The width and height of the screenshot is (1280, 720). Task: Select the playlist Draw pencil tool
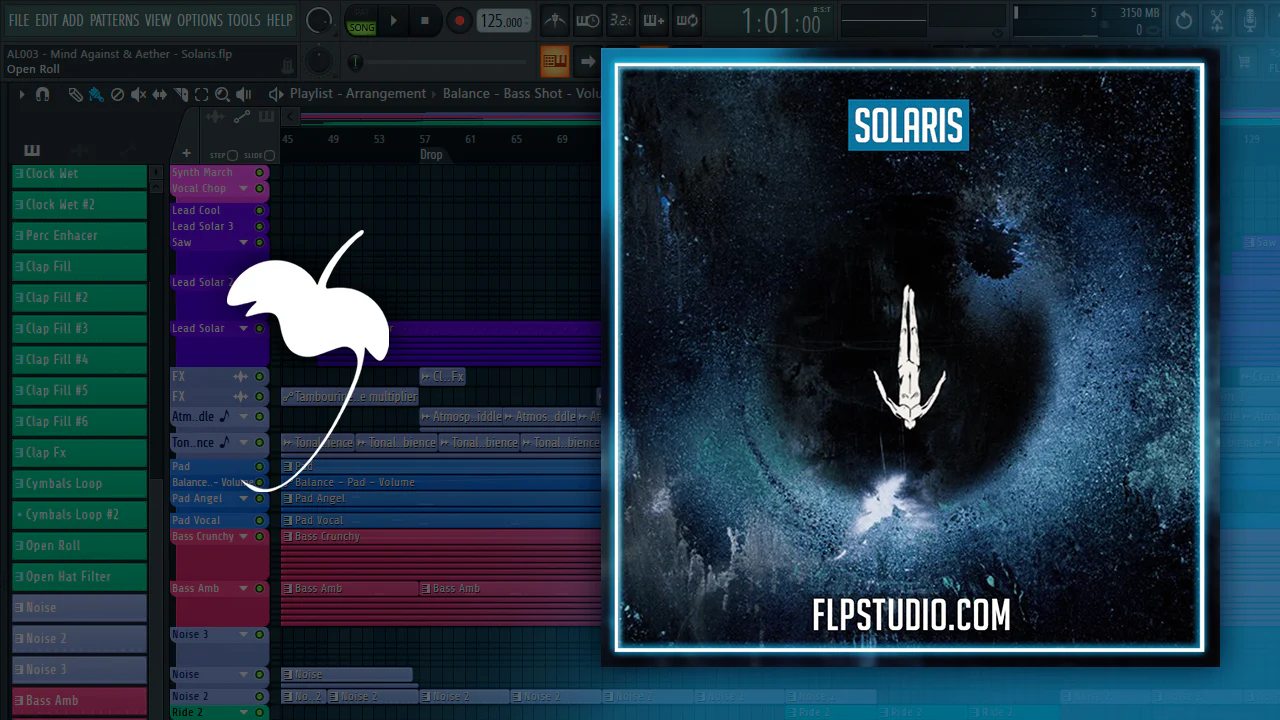click(x=75, y=94)
